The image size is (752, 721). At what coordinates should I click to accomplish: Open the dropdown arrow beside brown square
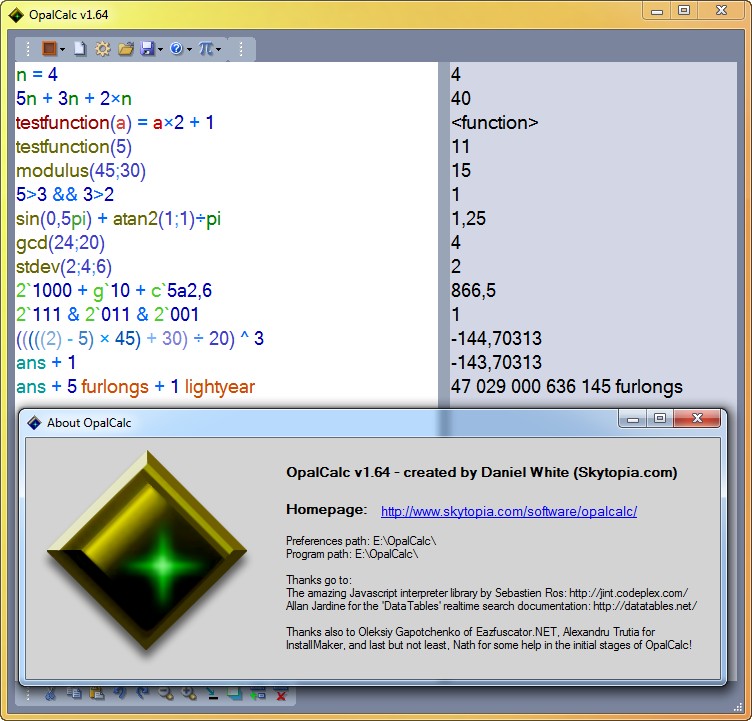tap(62, 49)
